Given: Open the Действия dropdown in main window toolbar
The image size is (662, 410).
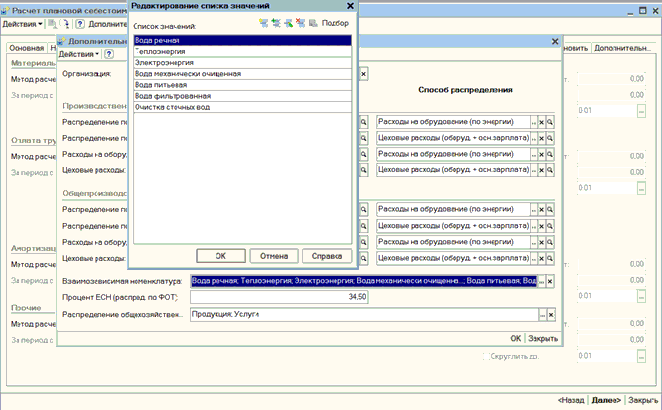Looking at the screenshot, I should pos(22,24).
